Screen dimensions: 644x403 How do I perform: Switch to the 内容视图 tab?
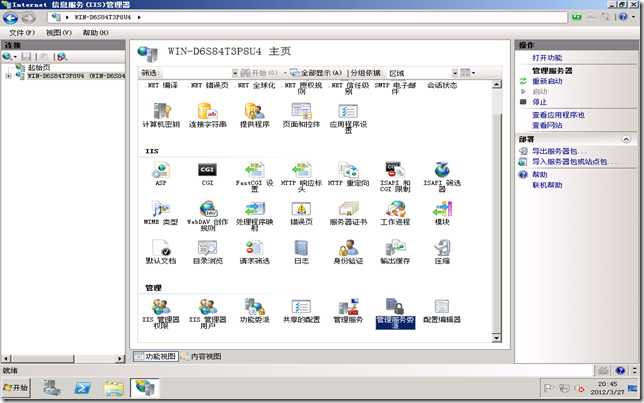click(x=202, y=356)
